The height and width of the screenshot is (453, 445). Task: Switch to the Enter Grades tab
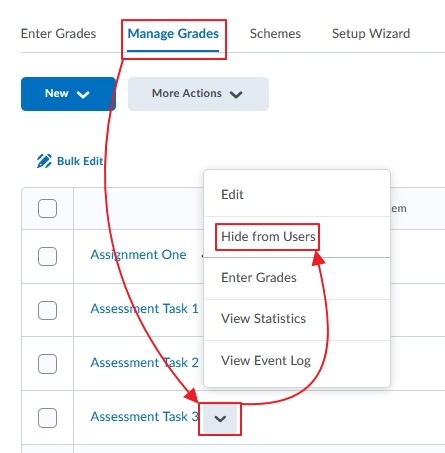[58, 34]
